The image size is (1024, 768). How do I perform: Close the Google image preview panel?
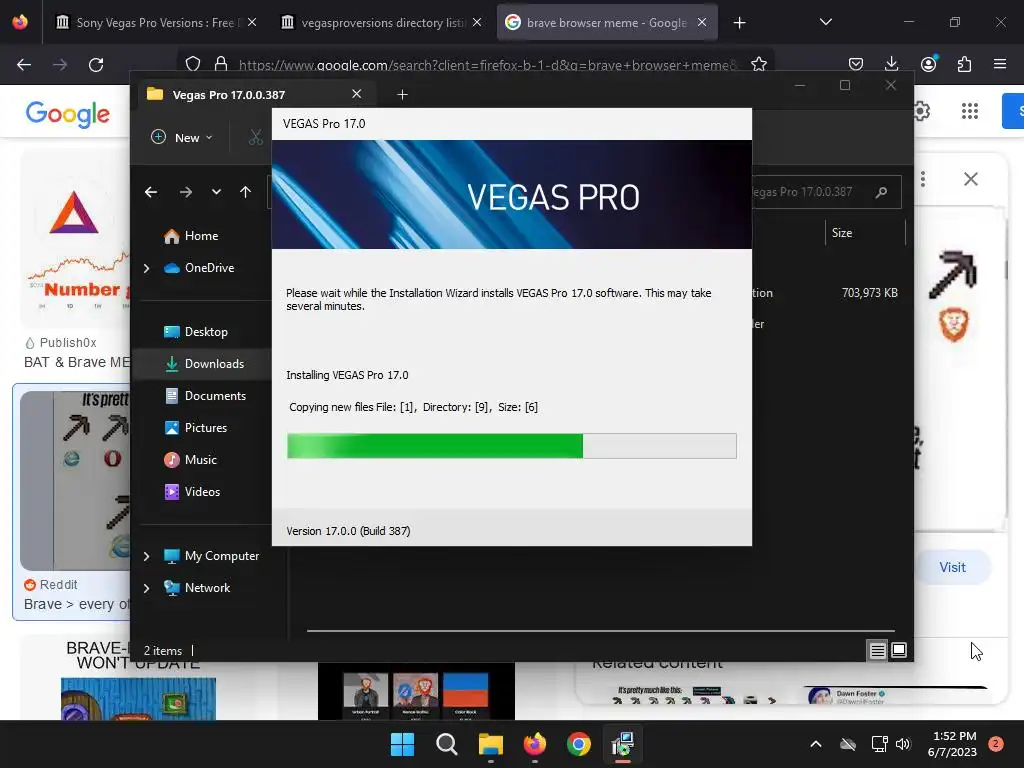click(x=970, y=179)
